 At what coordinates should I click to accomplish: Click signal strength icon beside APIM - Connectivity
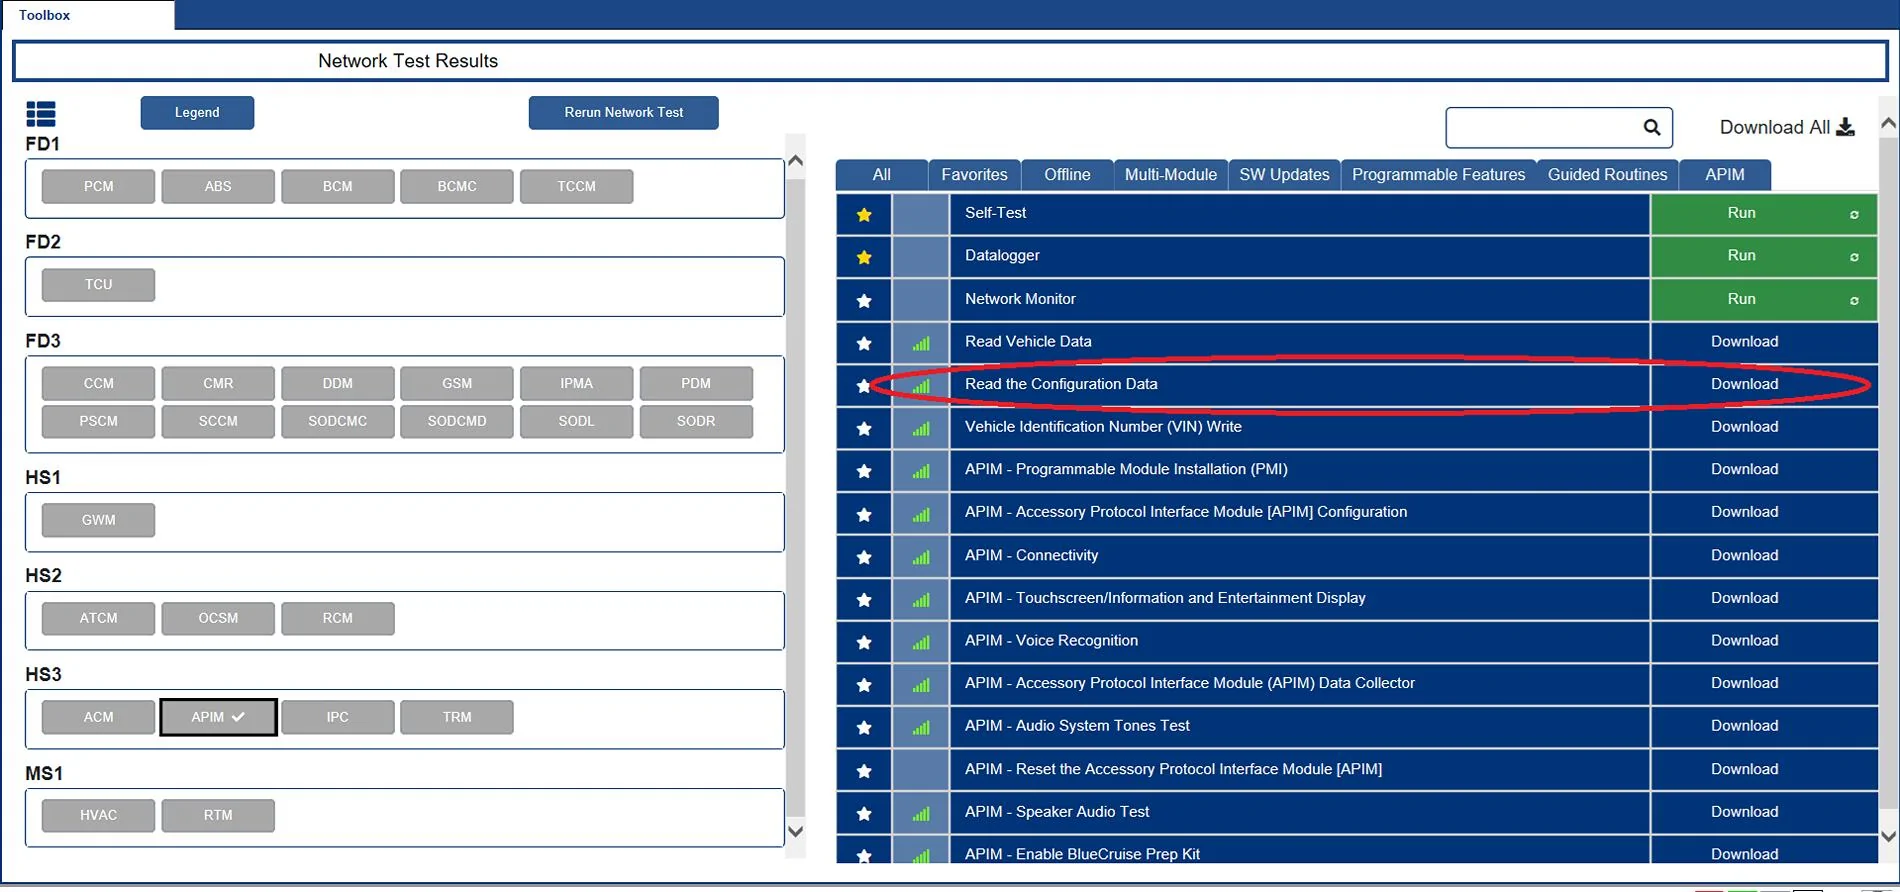tap(921, 557)
